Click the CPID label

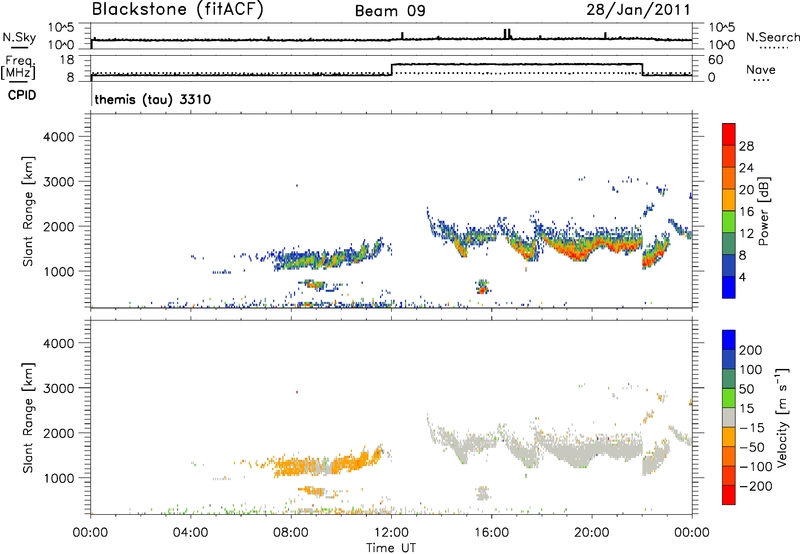[x=22, y=95]
